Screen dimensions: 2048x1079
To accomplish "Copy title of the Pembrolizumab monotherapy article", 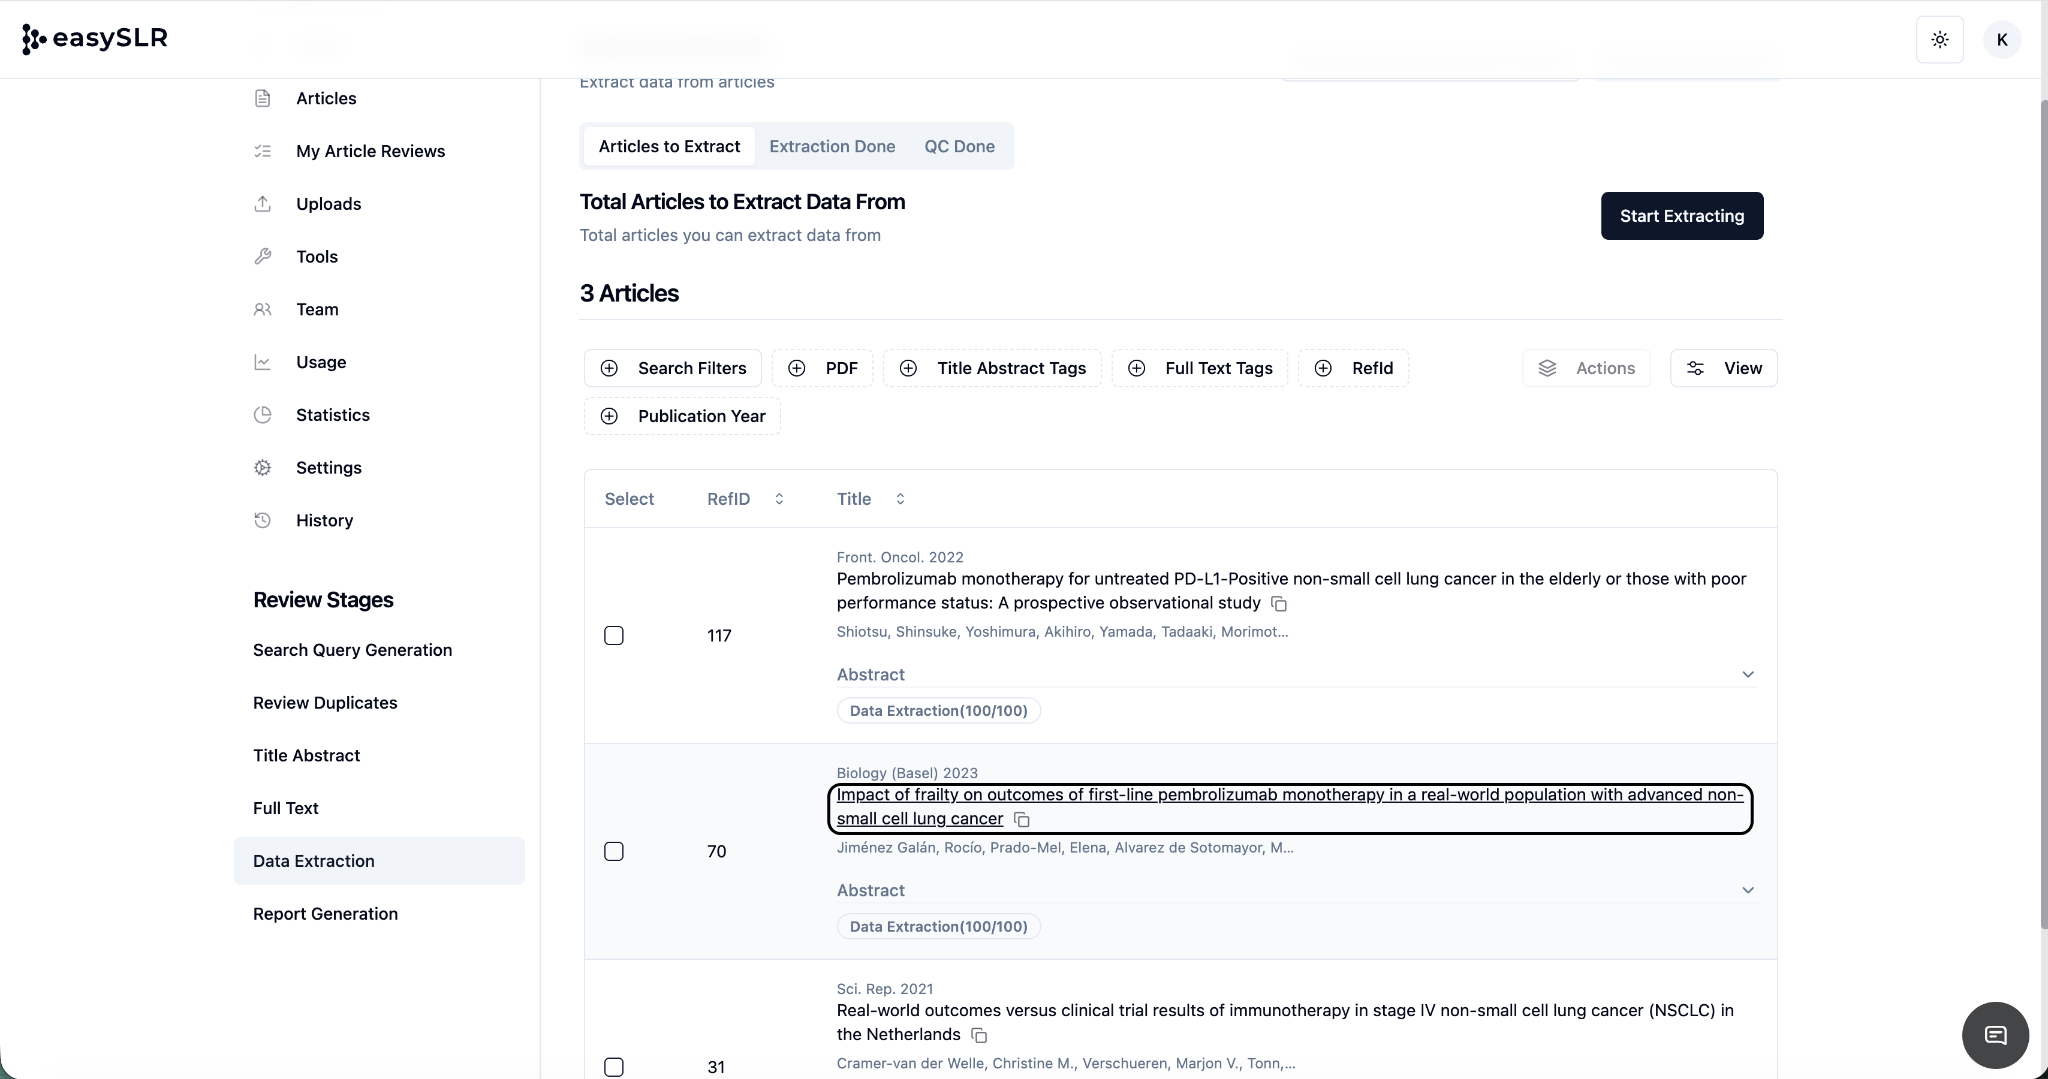I will 1278,604.
